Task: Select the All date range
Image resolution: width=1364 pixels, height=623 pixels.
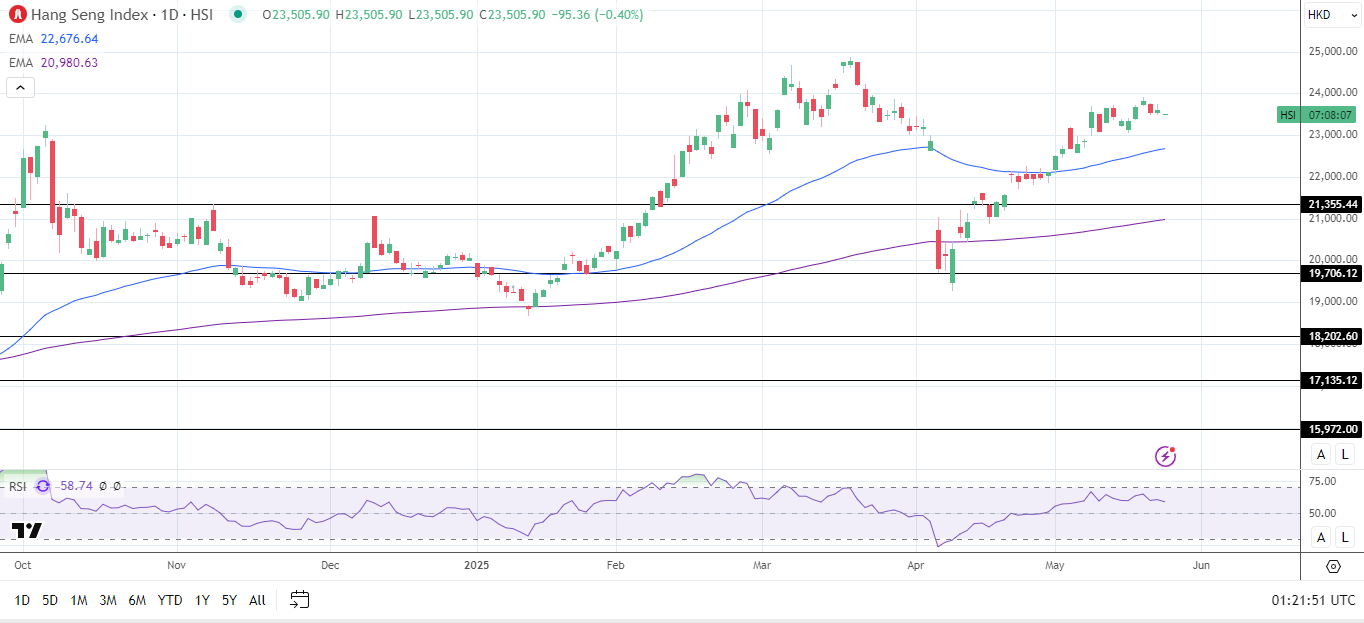Action: (257, 600)
